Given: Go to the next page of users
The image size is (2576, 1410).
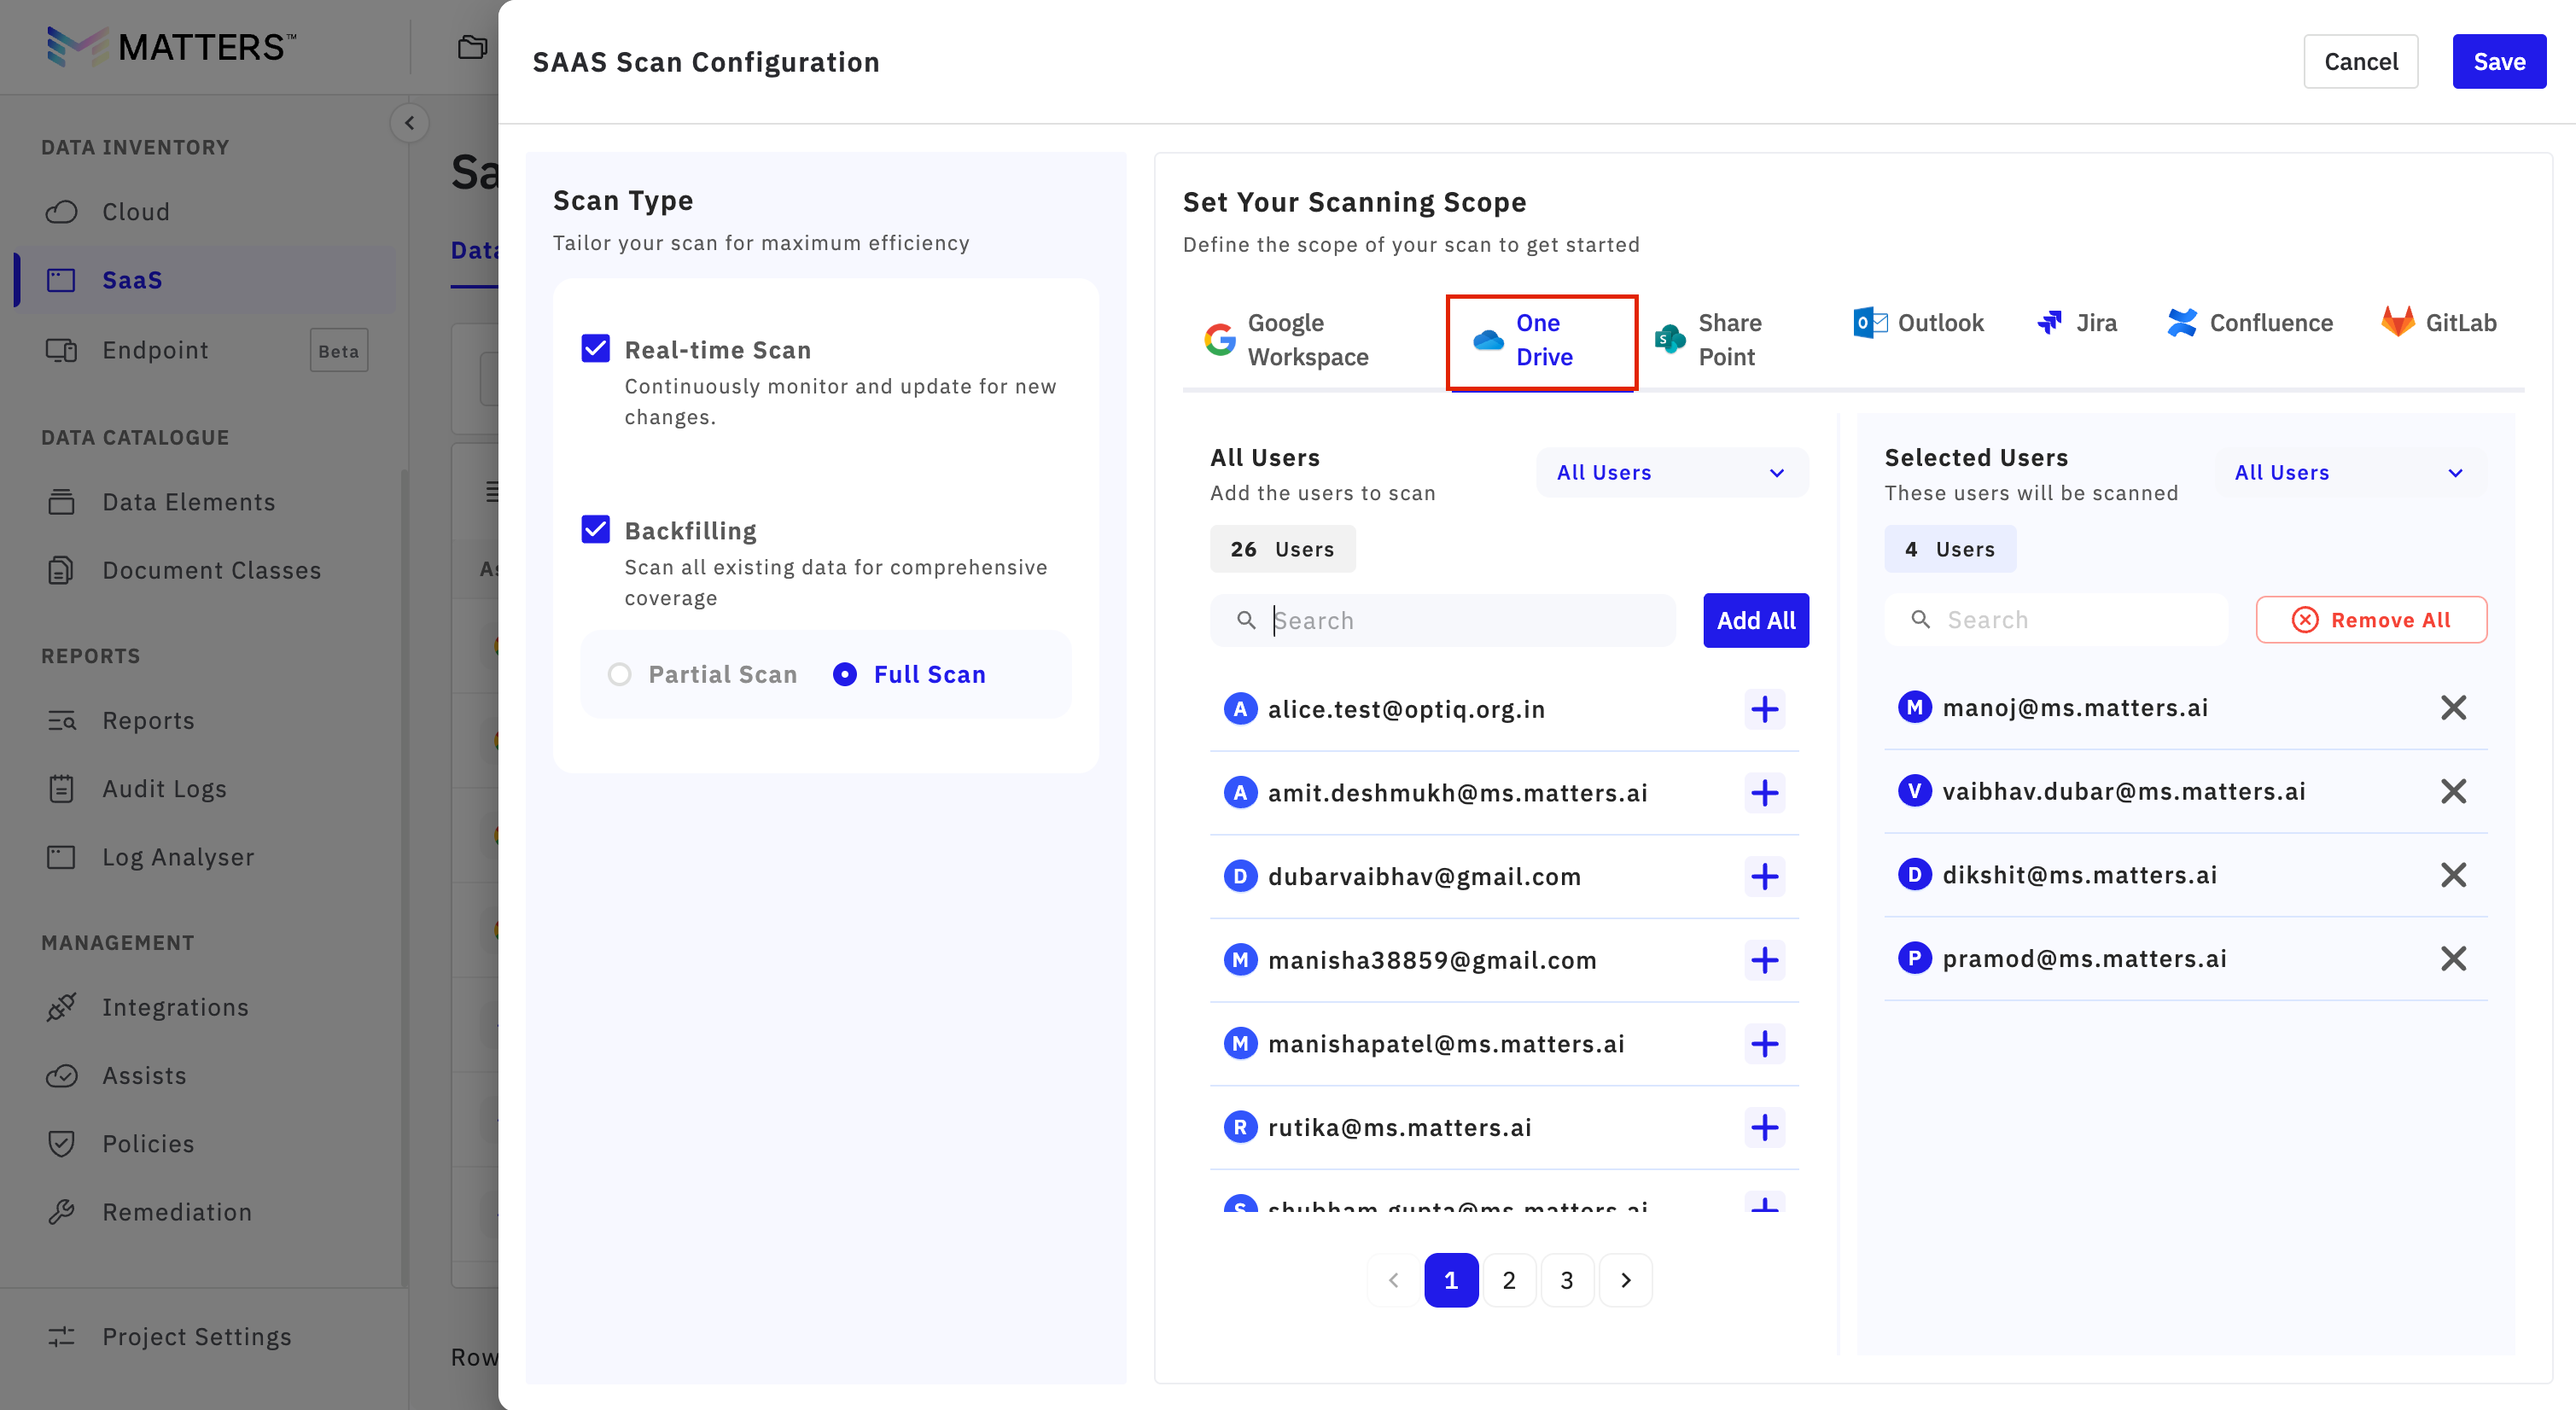Looking at the screenshot, I should (x=1626, y=1280).
